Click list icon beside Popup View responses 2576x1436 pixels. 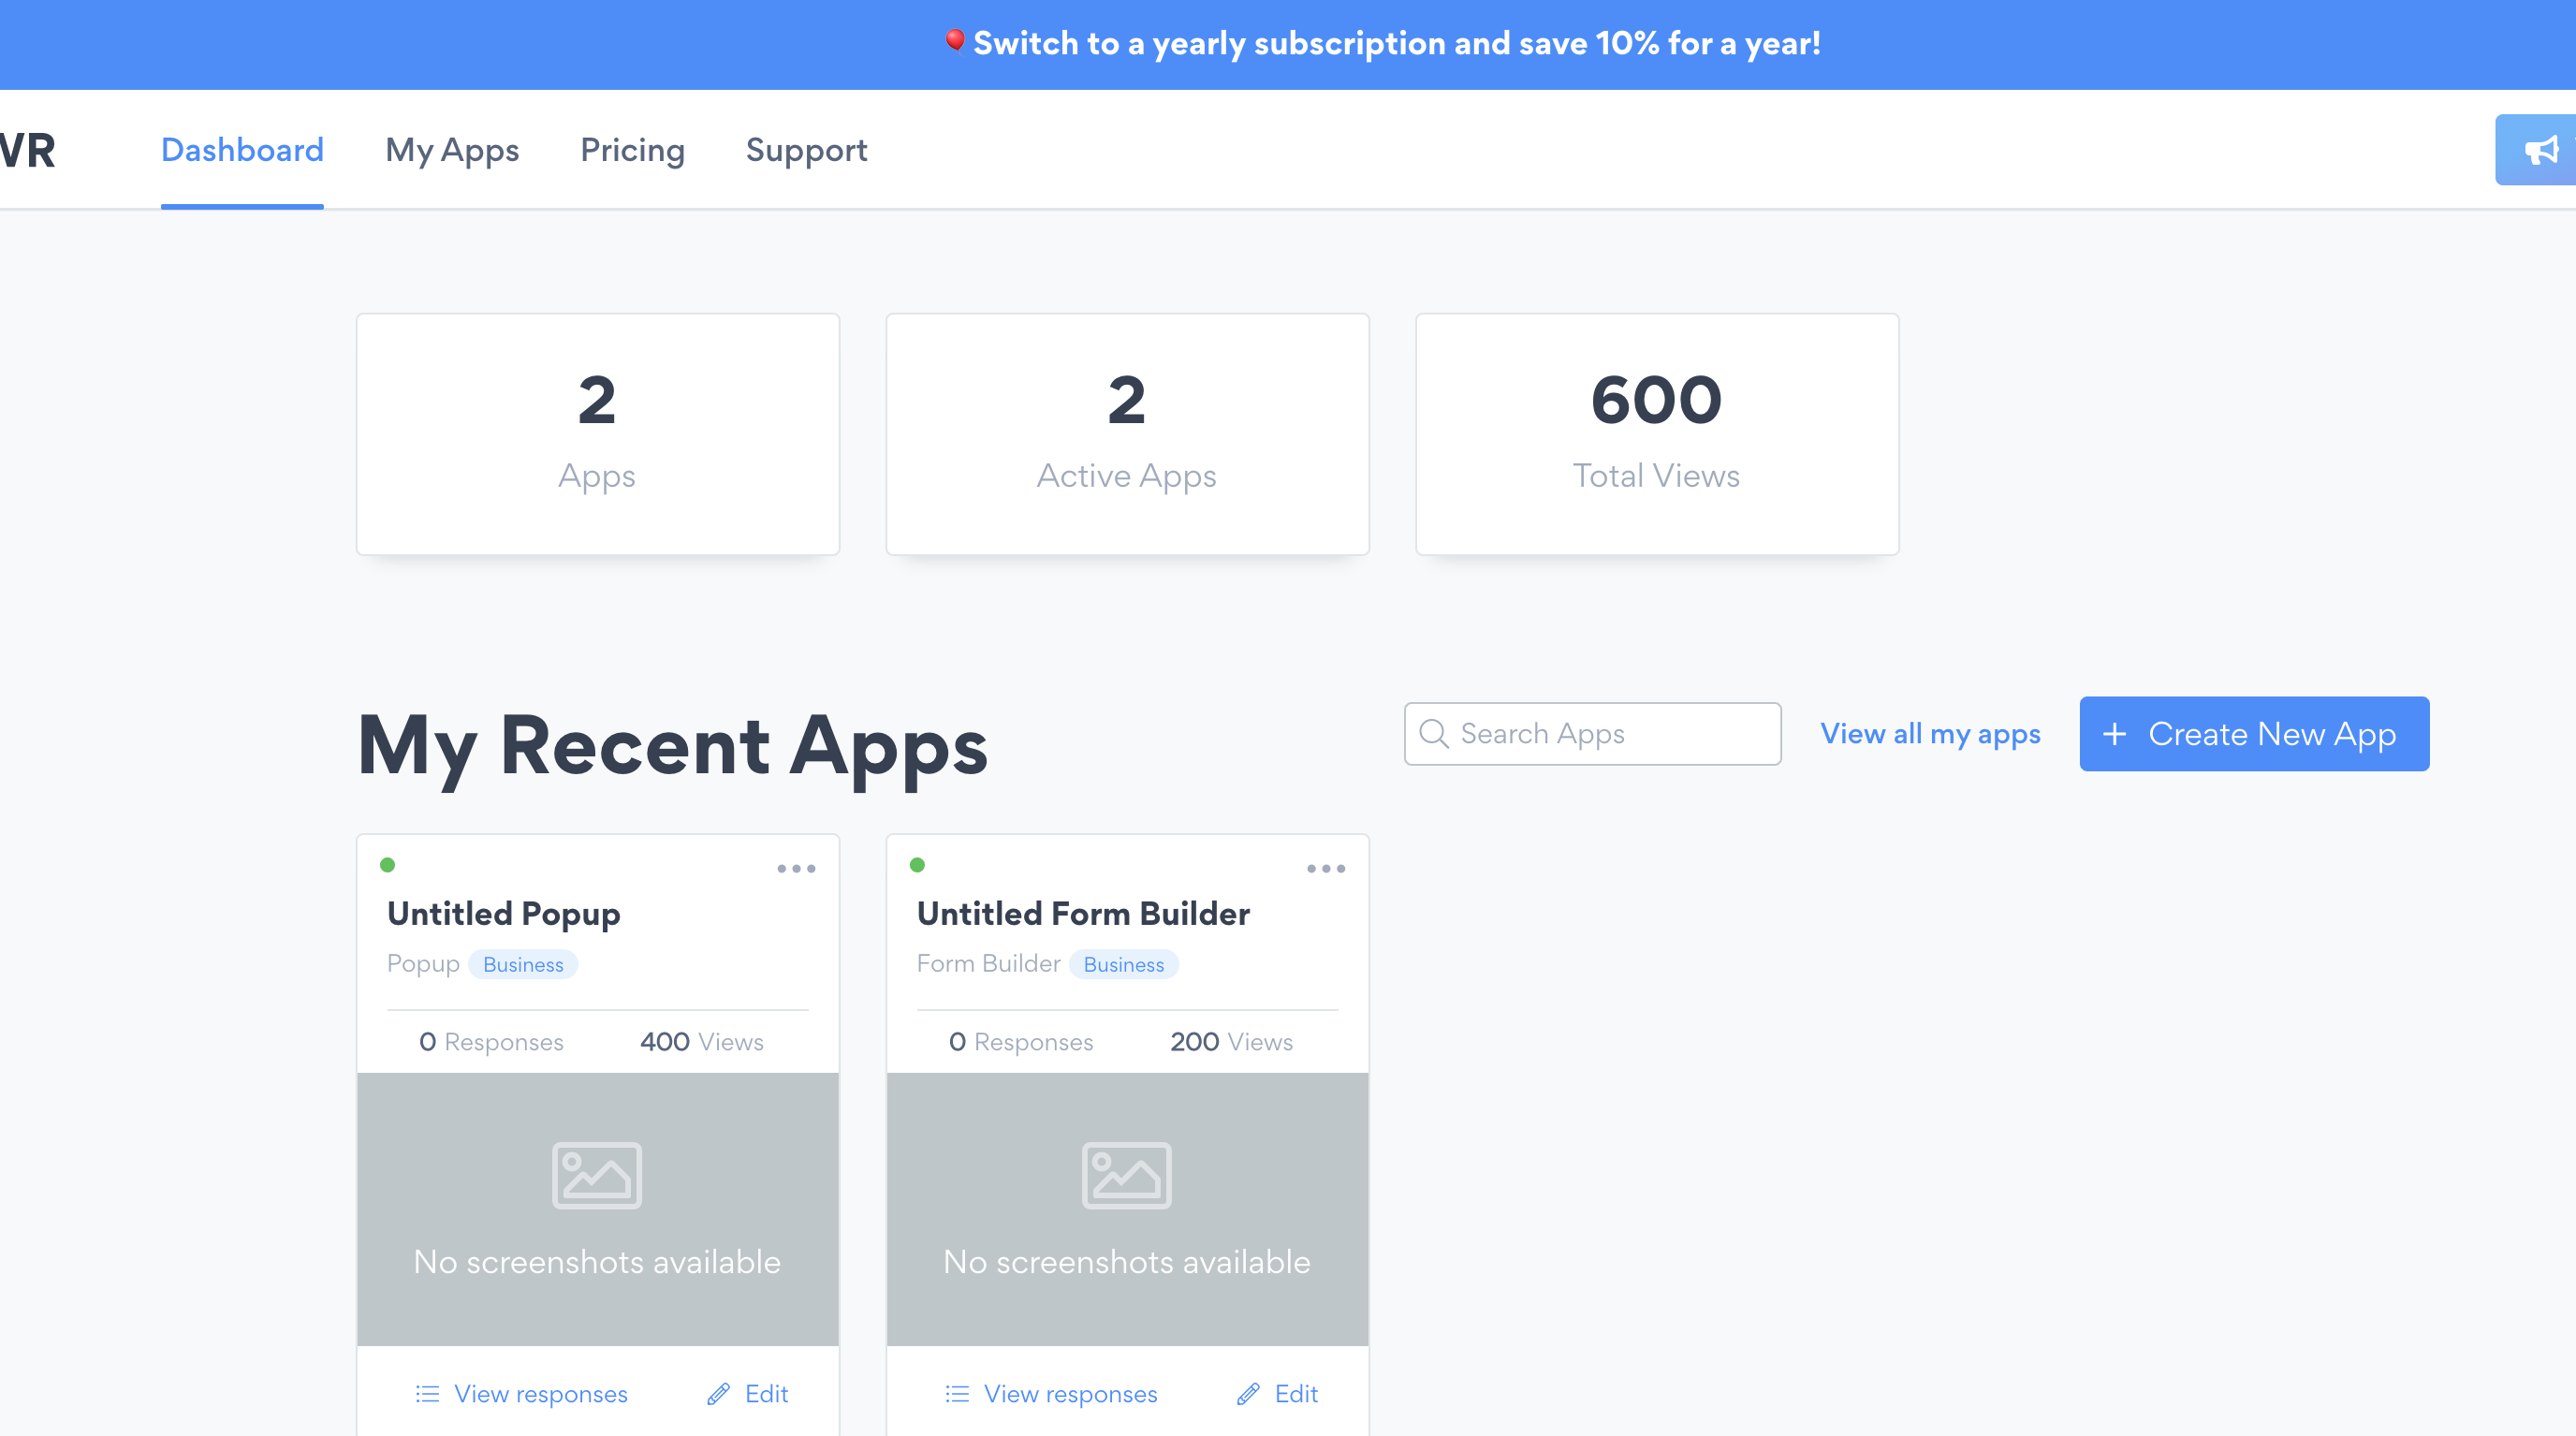[427, 1394]
